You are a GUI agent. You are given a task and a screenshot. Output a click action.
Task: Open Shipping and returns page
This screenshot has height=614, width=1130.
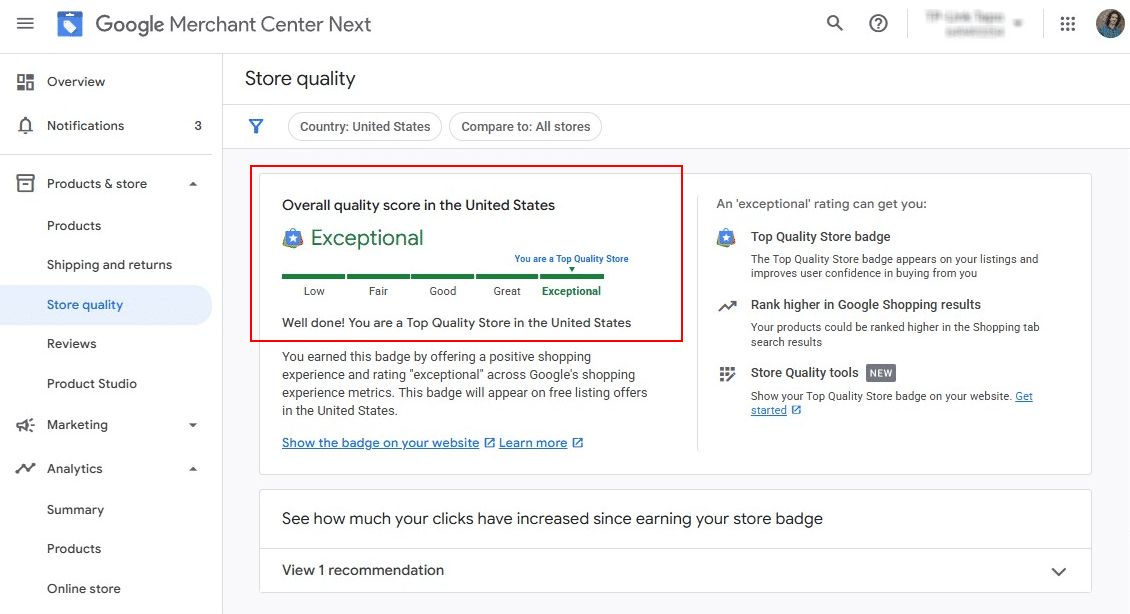pos(109,265)
